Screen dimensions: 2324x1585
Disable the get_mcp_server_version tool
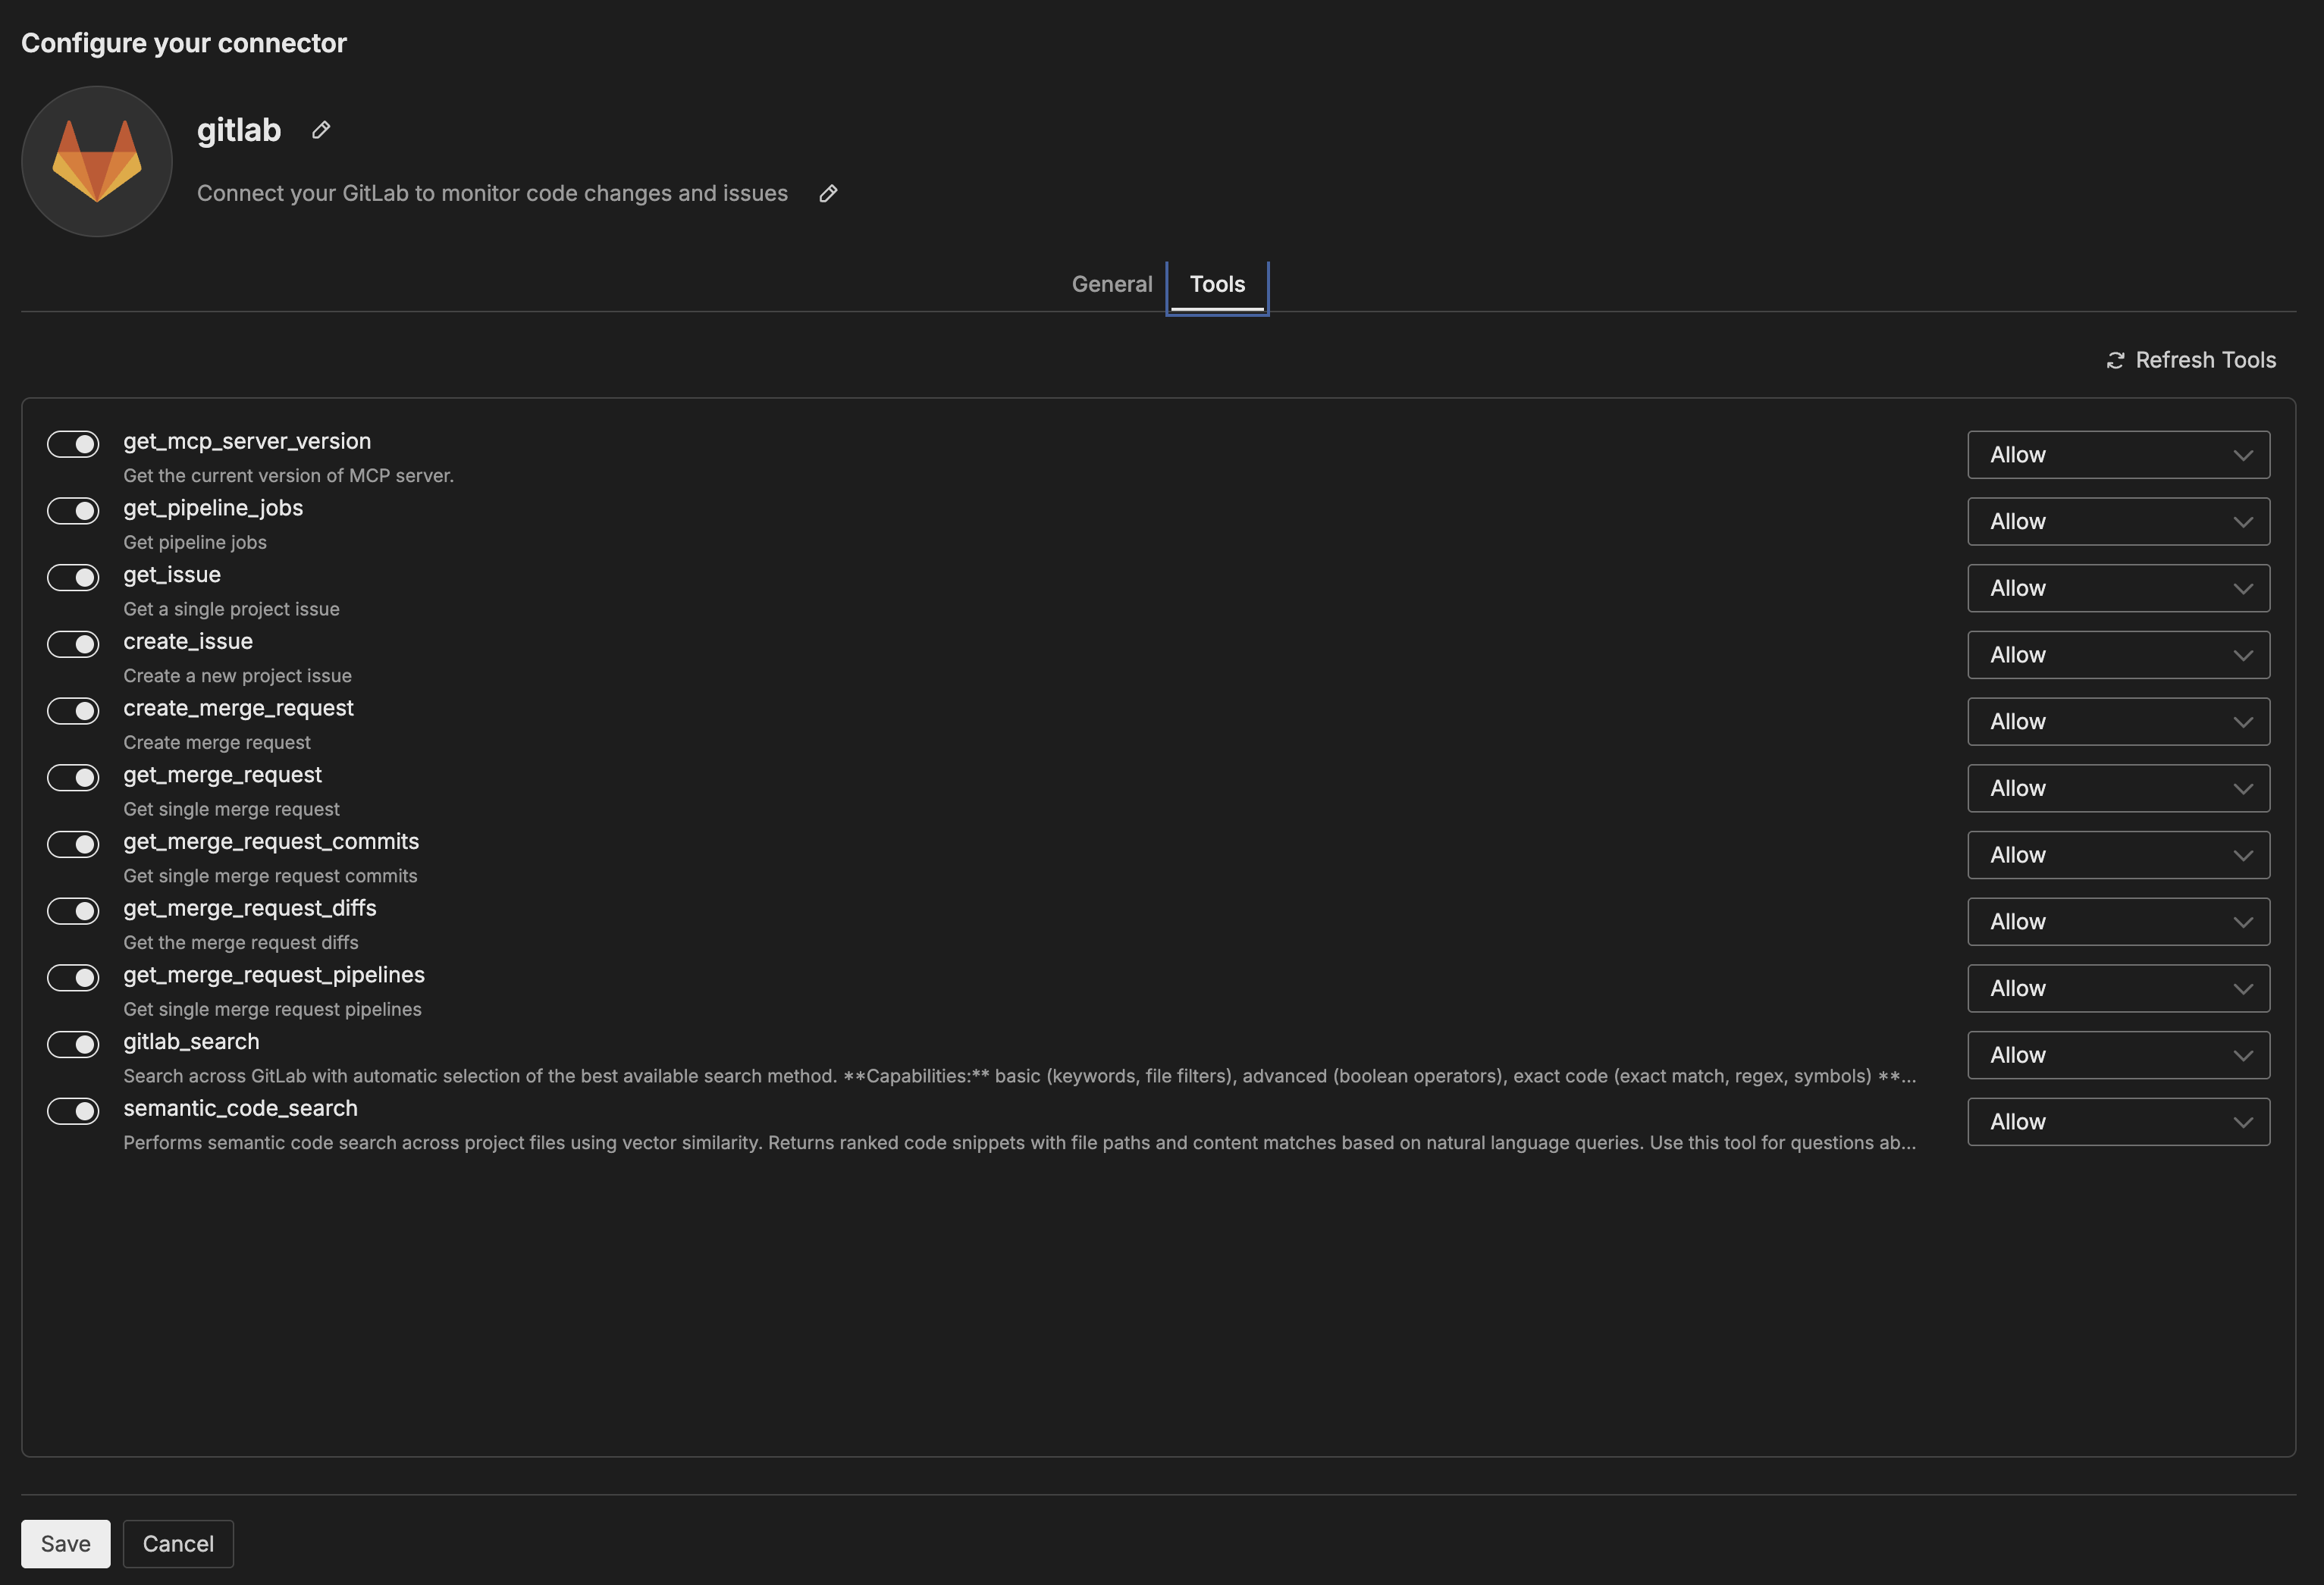(73, 444)
